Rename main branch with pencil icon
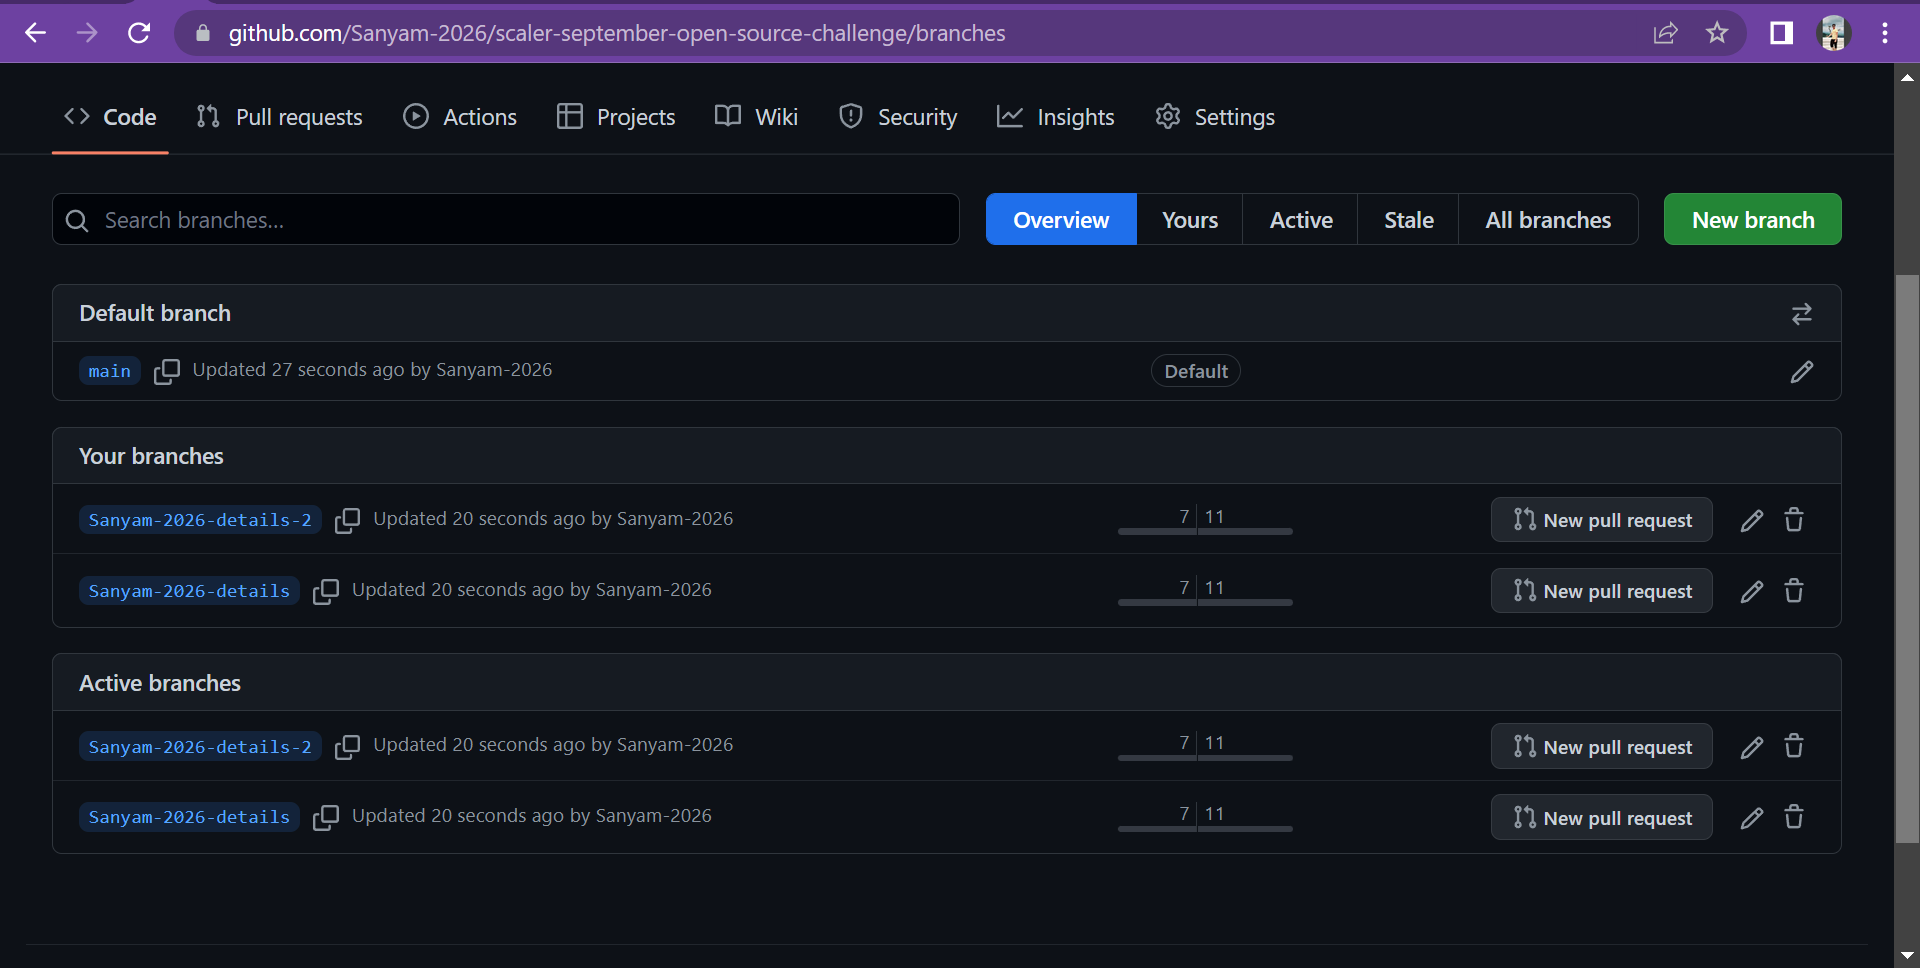The image size is (1920, 968). pyautogui.click(x=1801, y=371)
